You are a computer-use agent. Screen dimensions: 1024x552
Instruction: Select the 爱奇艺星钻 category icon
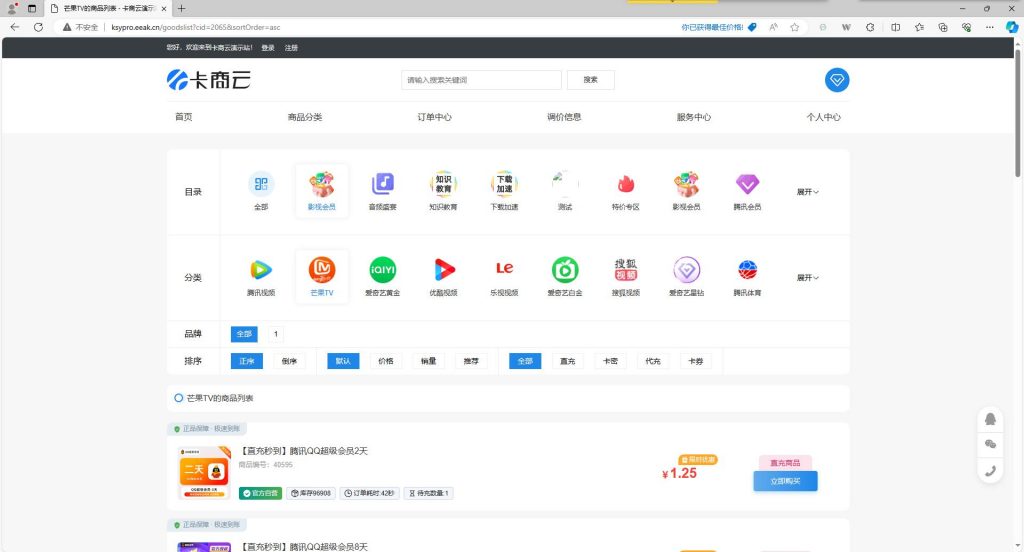point(686,270)
